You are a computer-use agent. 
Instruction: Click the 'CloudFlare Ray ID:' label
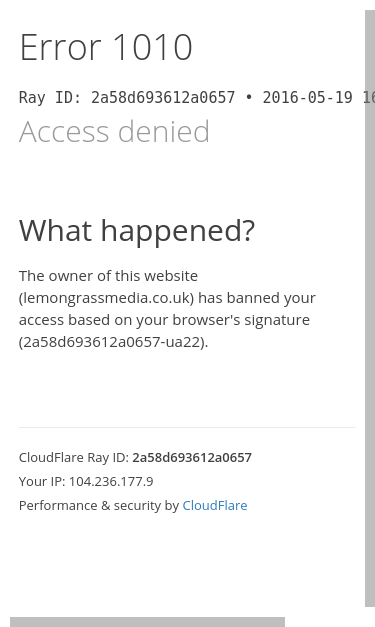click(x=74, y=457)
